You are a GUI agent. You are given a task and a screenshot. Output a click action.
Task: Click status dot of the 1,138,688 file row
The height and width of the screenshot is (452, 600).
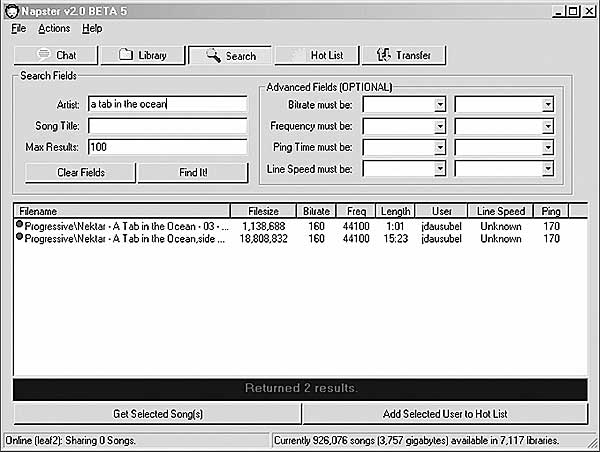click(19, 224)
